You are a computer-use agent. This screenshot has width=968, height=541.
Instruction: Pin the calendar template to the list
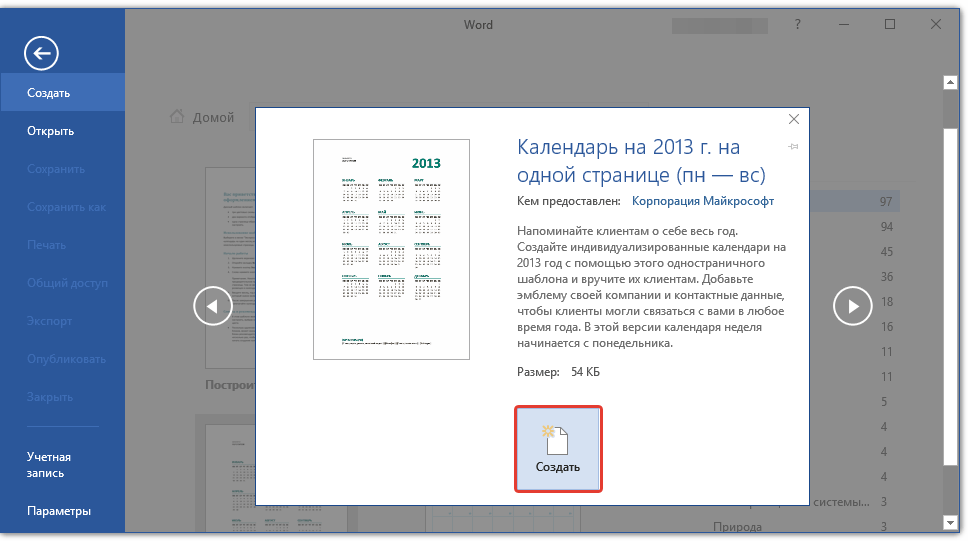coord(794,147)
